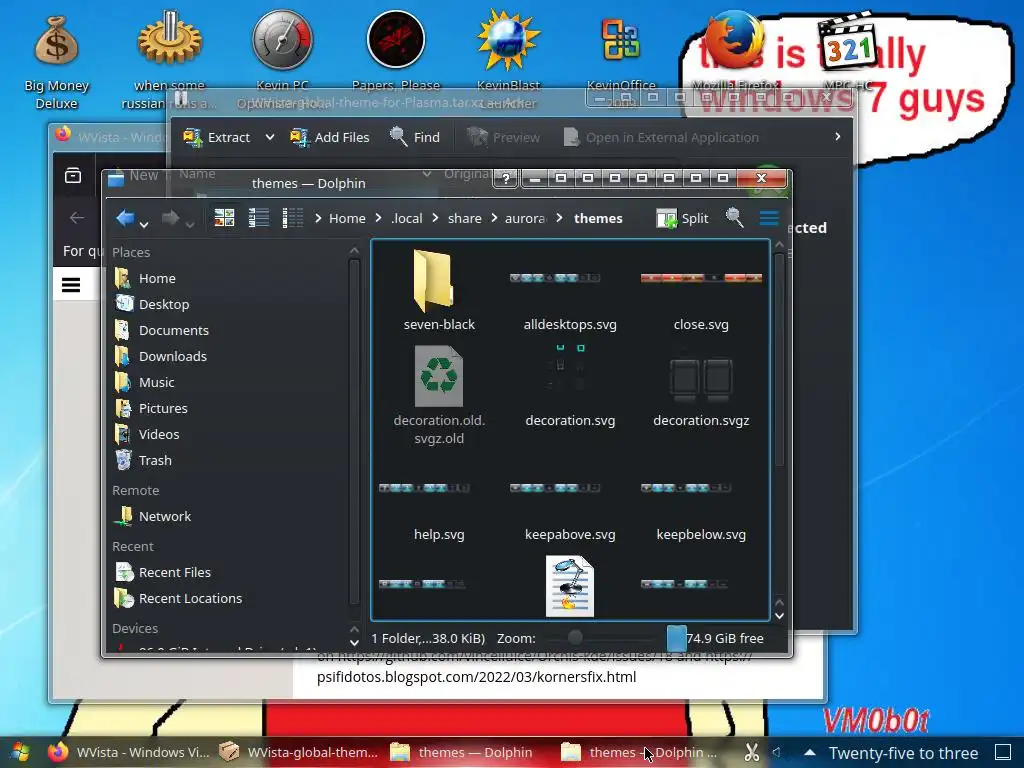
Task: Open the Kevin PC Optimiser desktop icon
Action: point(282,60)
